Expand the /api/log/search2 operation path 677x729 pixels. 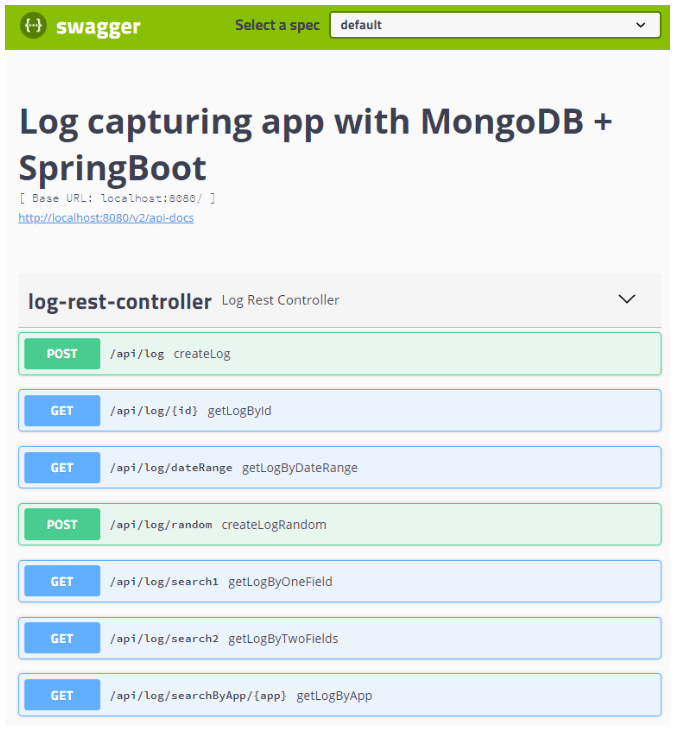[x=164, y=639]
